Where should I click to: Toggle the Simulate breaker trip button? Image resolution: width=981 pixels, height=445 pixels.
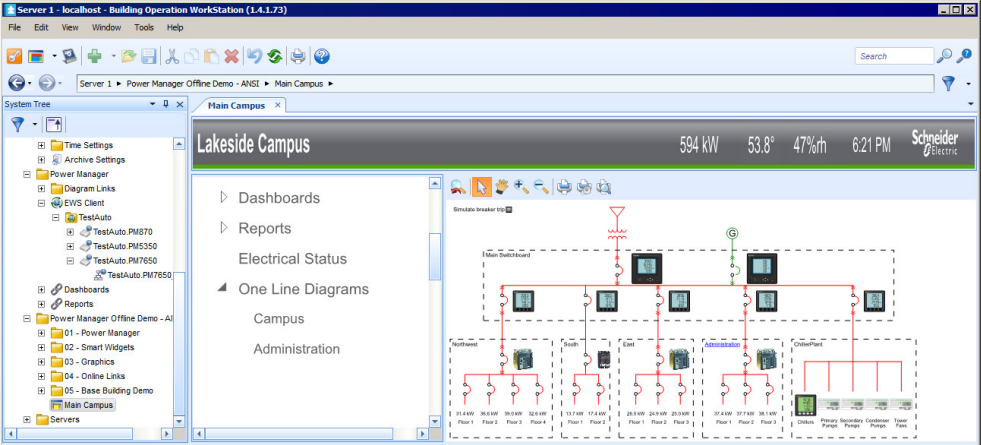point(509,210)
